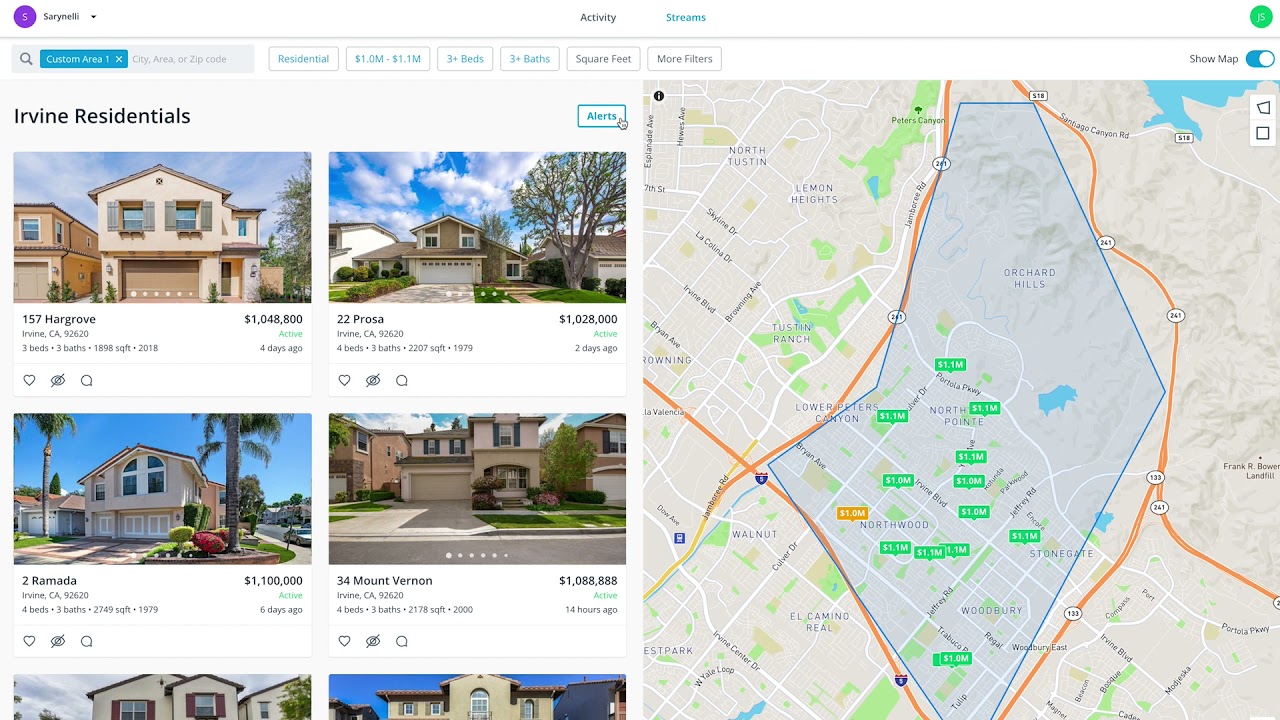The width and height of the screenshot is (1280, 720).
Task: Open the map info icon
Action: pos(659,96)
